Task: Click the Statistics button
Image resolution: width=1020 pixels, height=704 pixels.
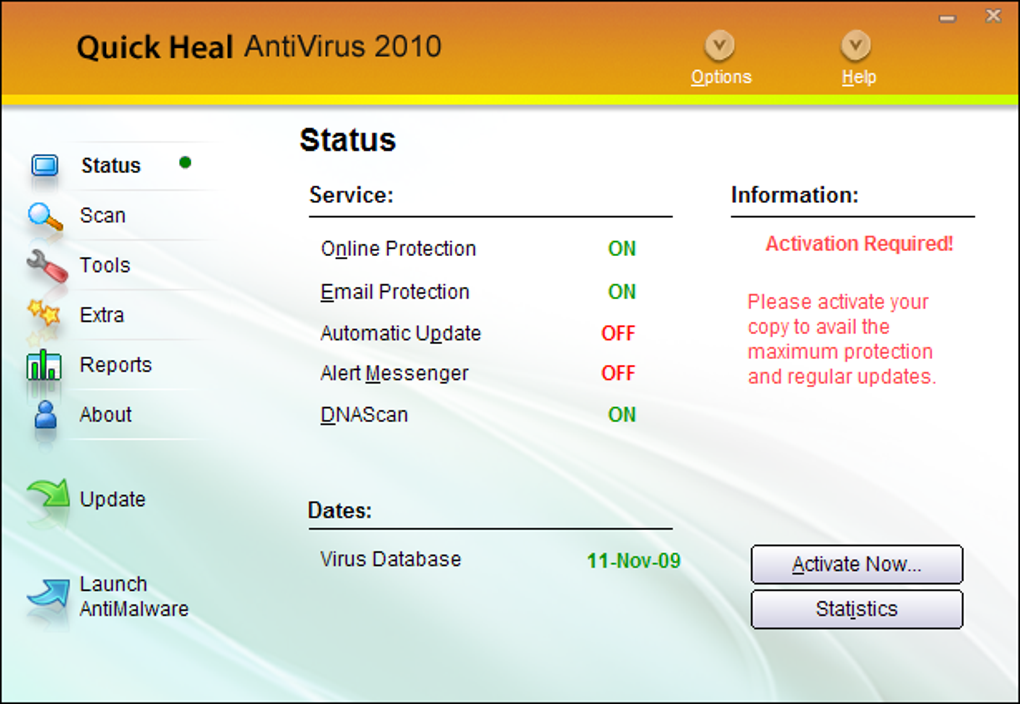Action: 857,609
